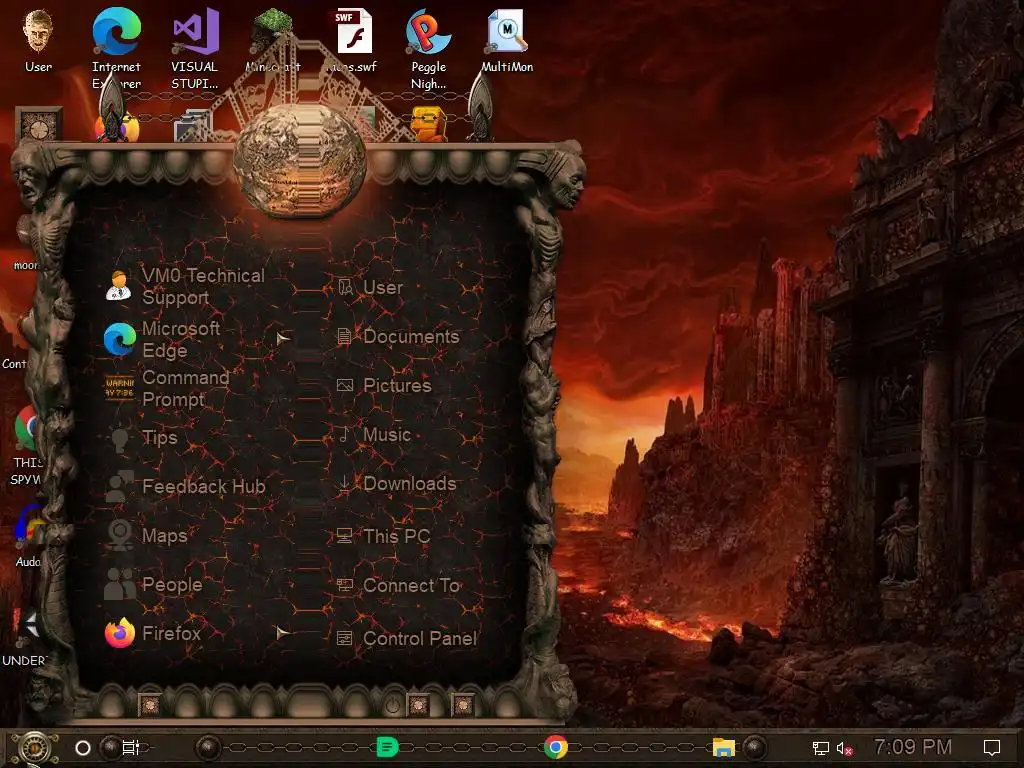Select Connect To in the Start menu

[398, 585]
